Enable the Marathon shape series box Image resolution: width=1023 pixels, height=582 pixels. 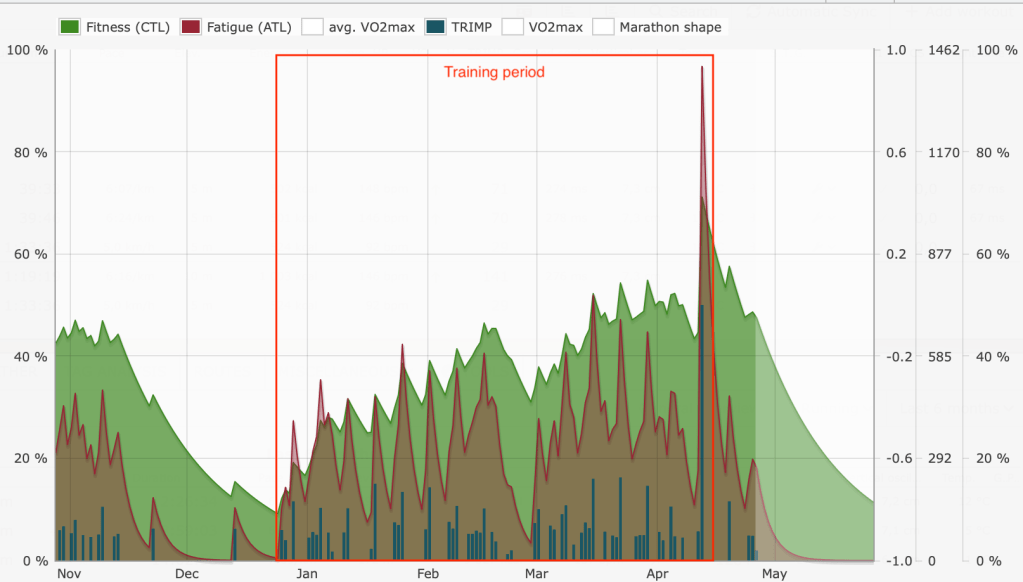(603, 27)
